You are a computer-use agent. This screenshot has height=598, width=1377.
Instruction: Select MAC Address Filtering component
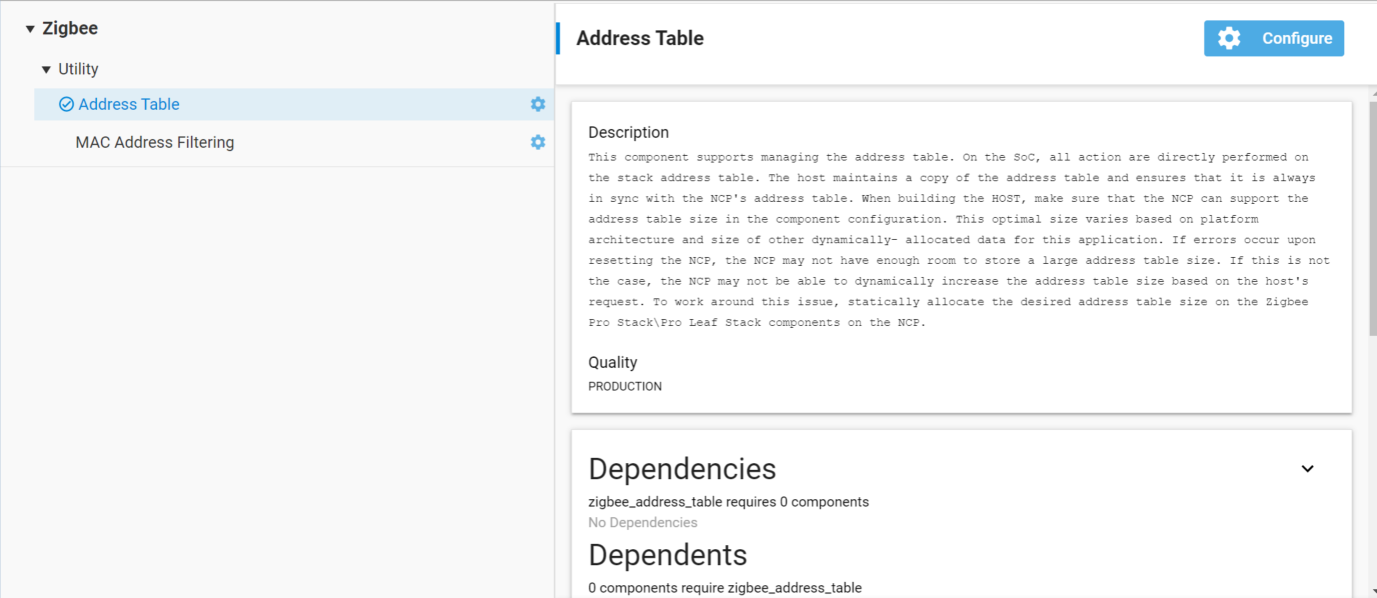coord(155,143)
